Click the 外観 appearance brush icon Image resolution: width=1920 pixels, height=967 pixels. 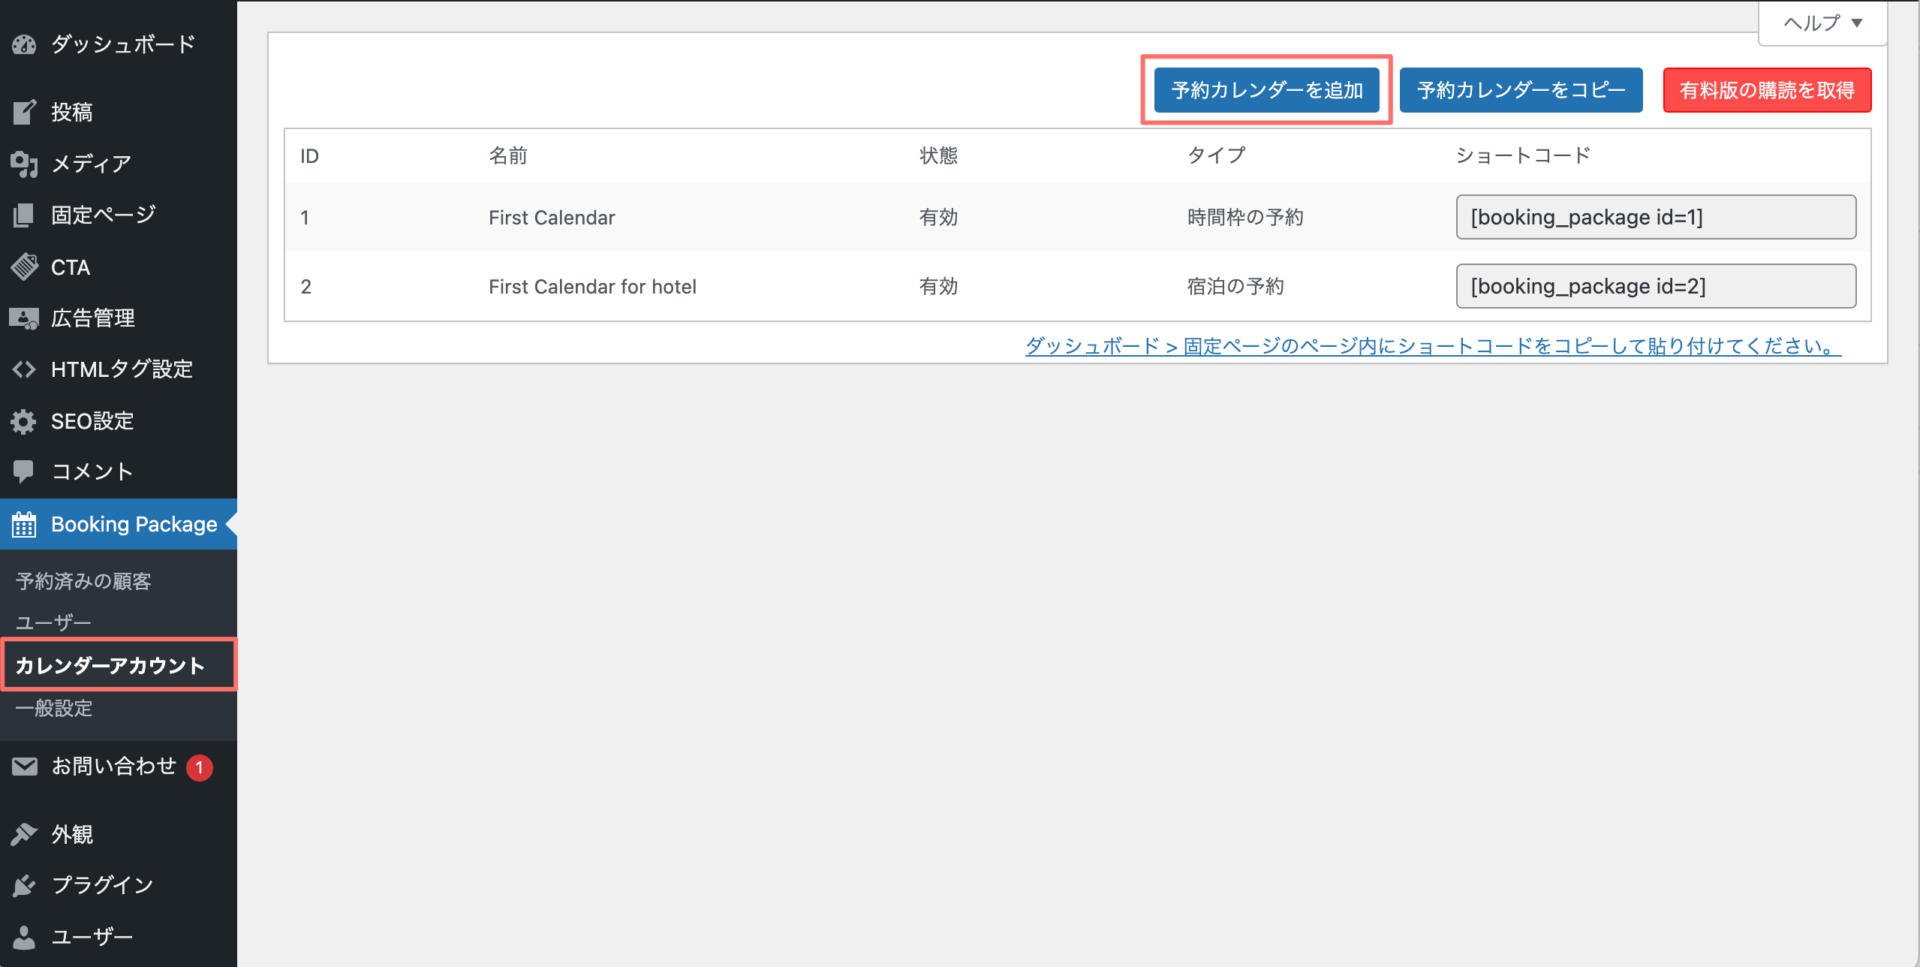[24, 834]
